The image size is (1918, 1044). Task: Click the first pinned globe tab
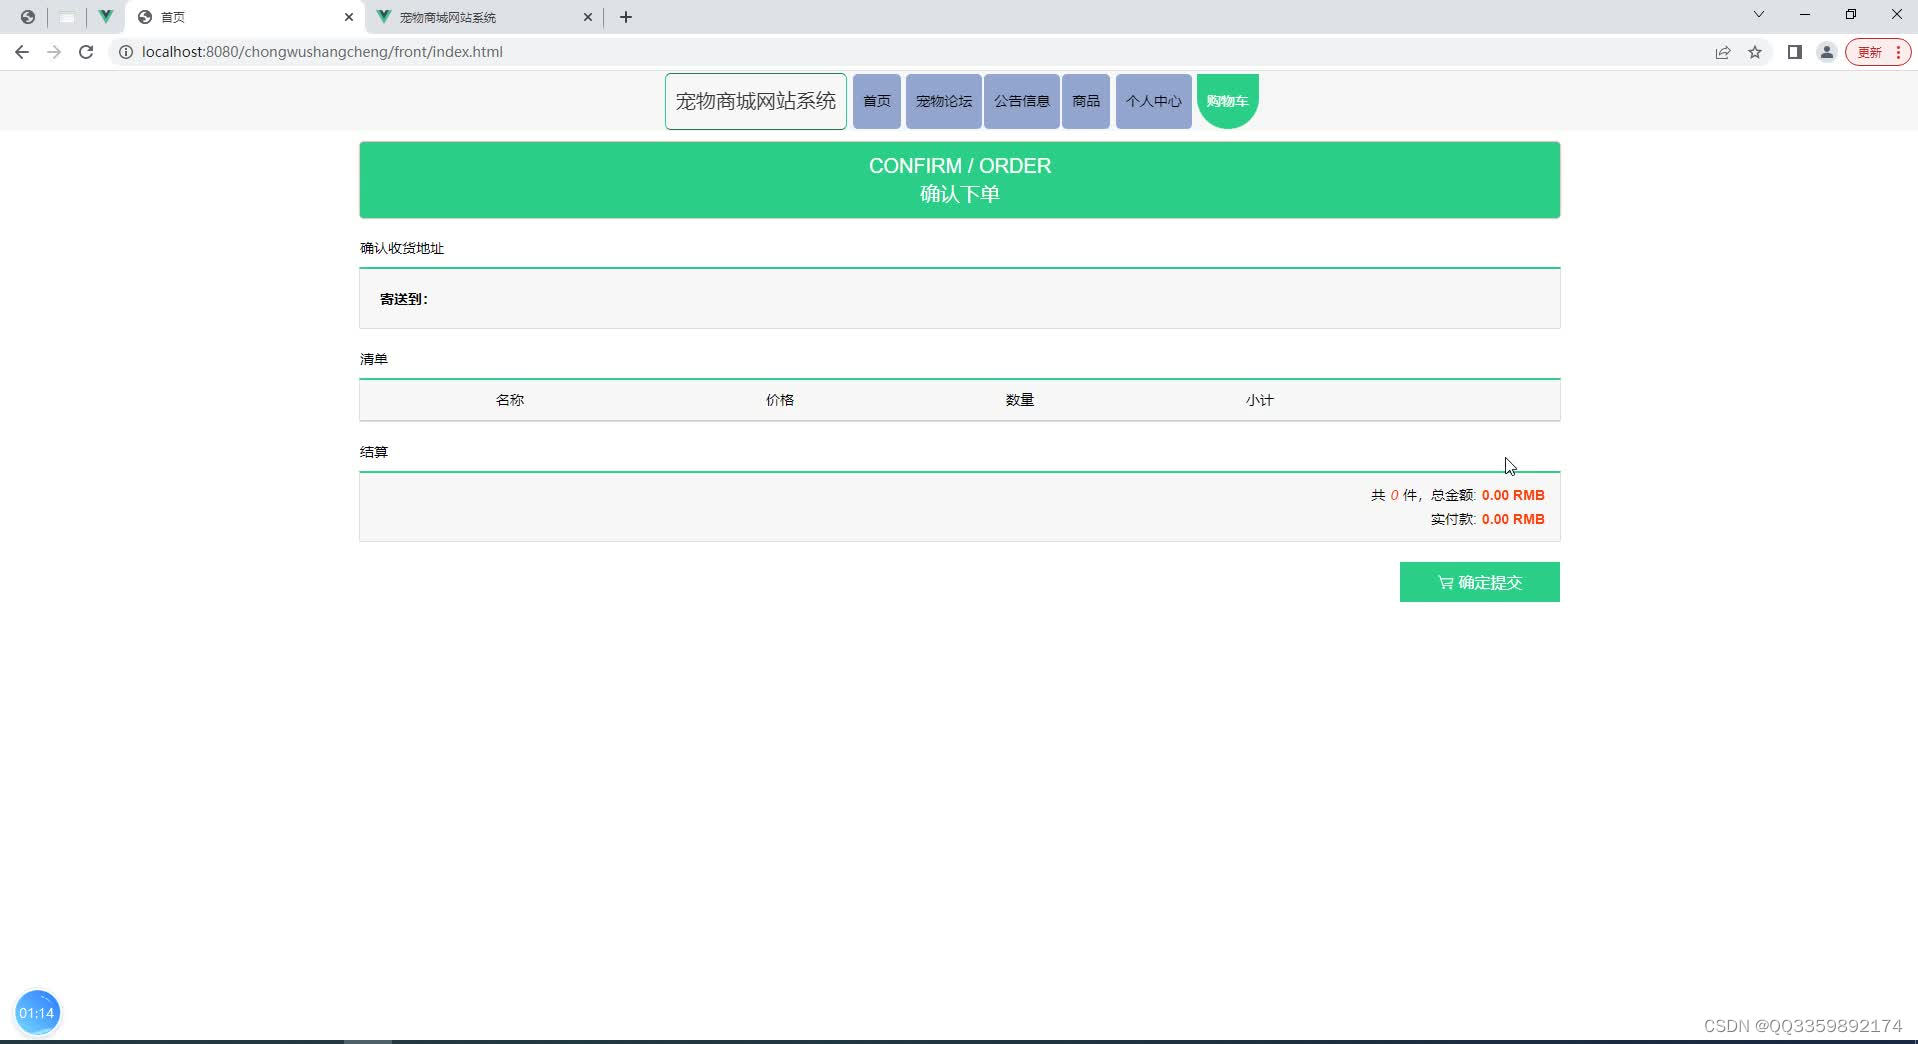tap(27, 17)
